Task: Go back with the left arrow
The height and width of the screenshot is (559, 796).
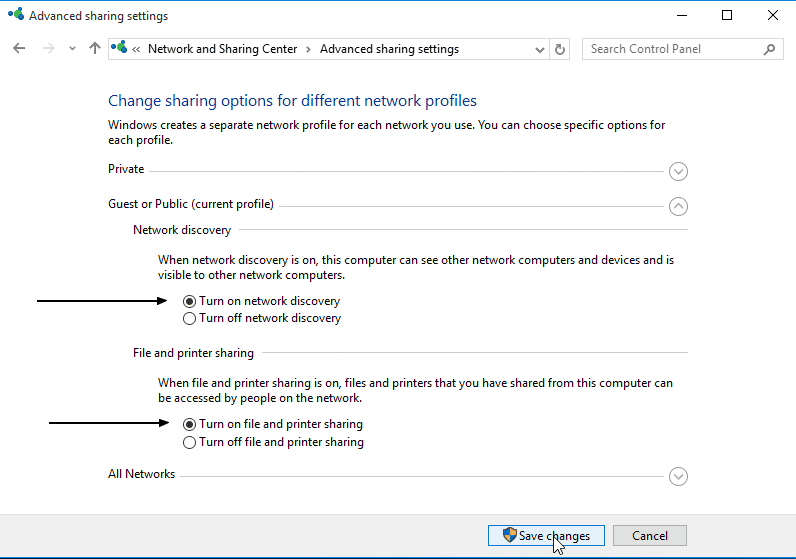Action: click(x=19, y=49)
